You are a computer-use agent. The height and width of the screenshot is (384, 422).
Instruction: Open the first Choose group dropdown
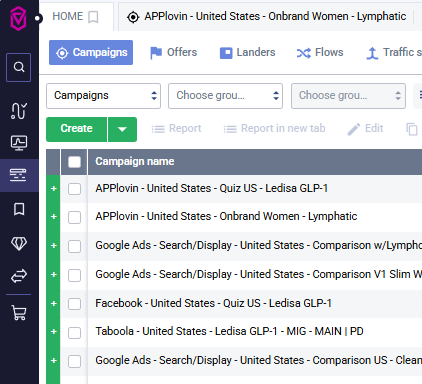pyautogui.click(x=225, y=96)
